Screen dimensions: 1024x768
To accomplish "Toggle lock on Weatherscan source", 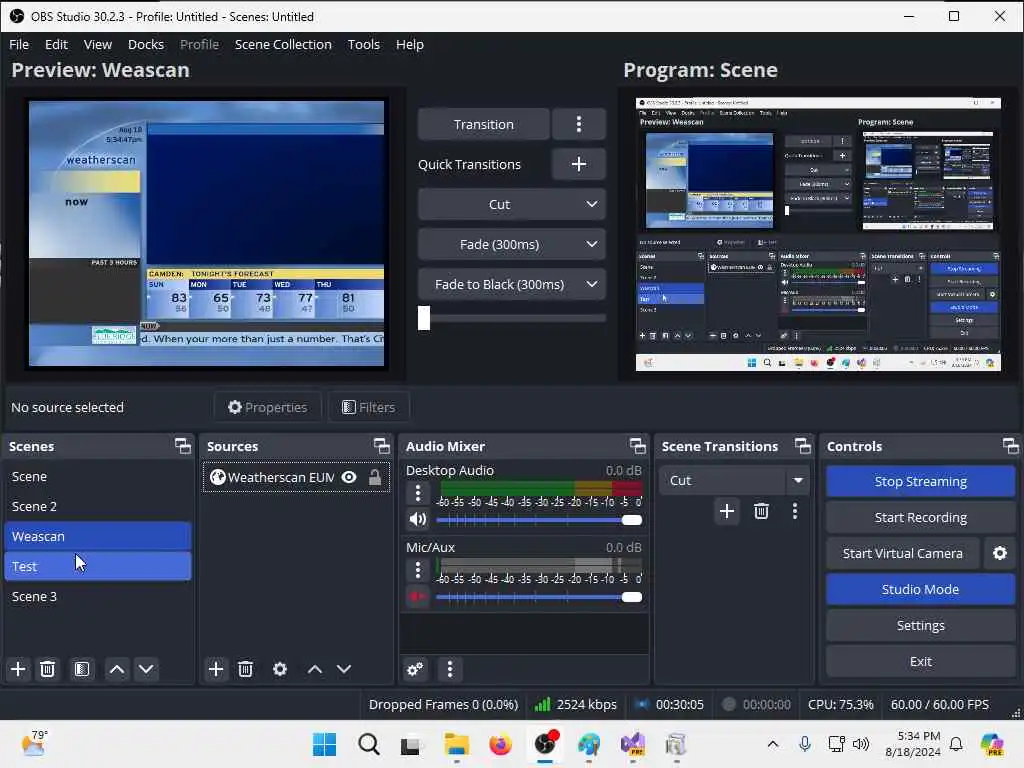I will pos(375,477).
